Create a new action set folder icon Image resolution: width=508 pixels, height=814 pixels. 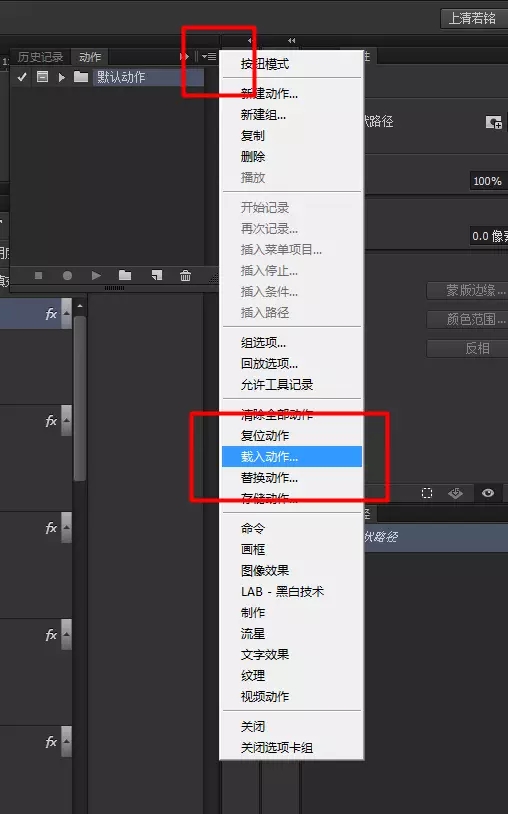tap(125, 275)
